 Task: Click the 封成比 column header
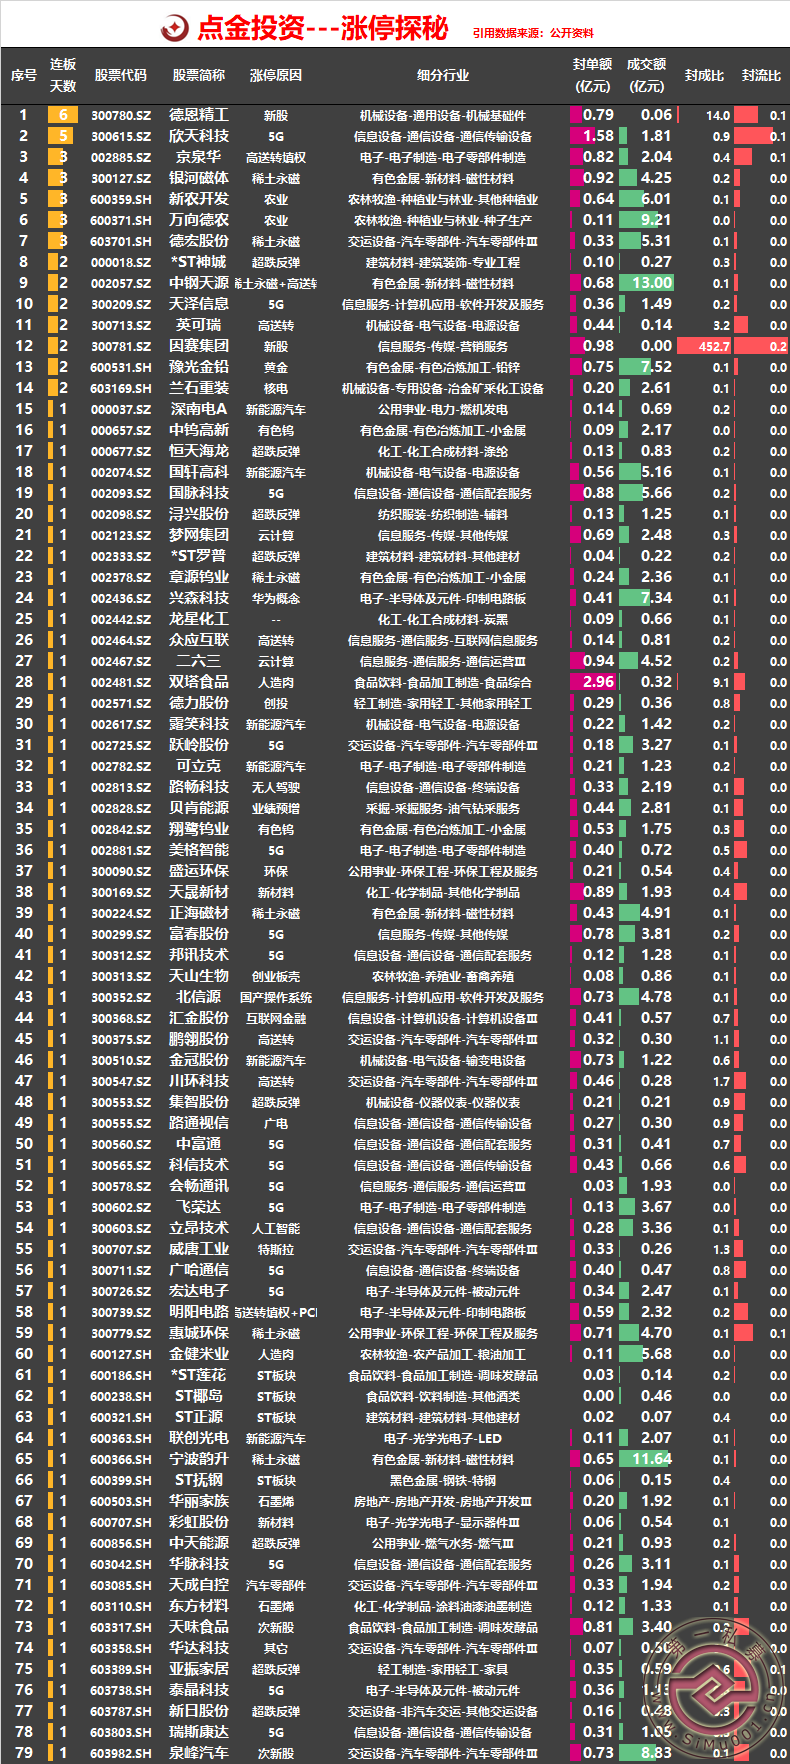click(704, 76)
